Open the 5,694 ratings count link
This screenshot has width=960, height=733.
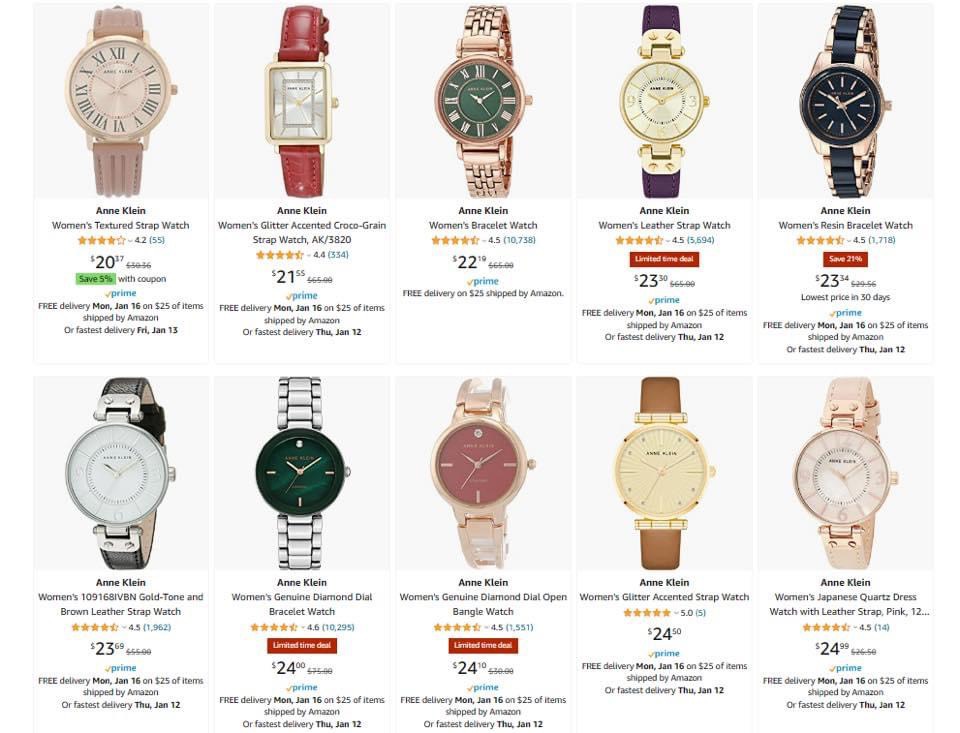700,240
